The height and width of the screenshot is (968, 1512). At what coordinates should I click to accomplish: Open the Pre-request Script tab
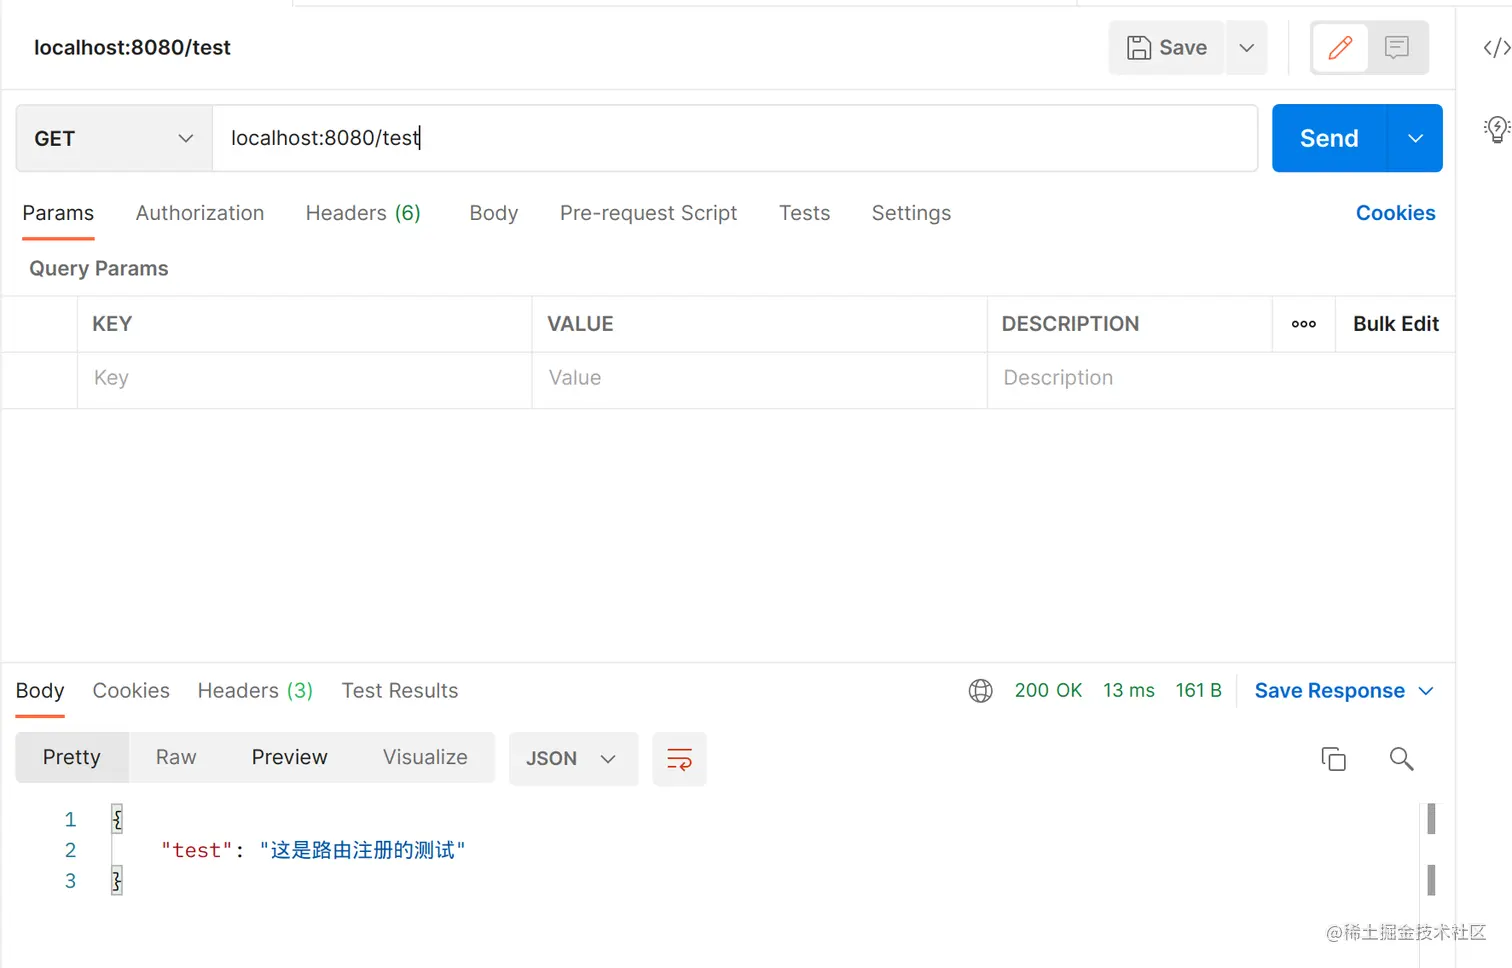[x=648, y=213]
